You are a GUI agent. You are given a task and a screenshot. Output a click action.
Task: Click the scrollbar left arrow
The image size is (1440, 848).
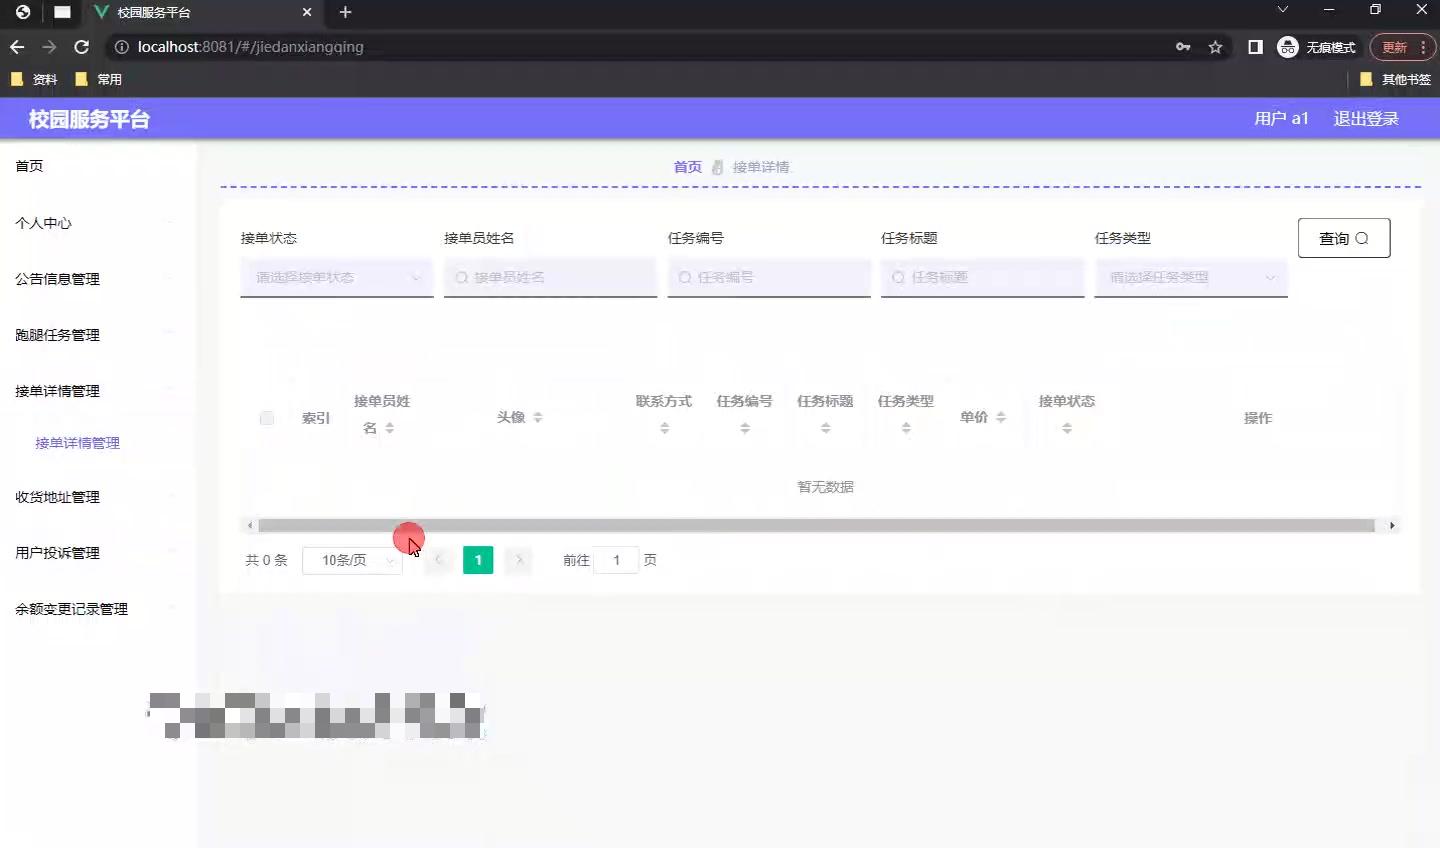click(250, 525)
